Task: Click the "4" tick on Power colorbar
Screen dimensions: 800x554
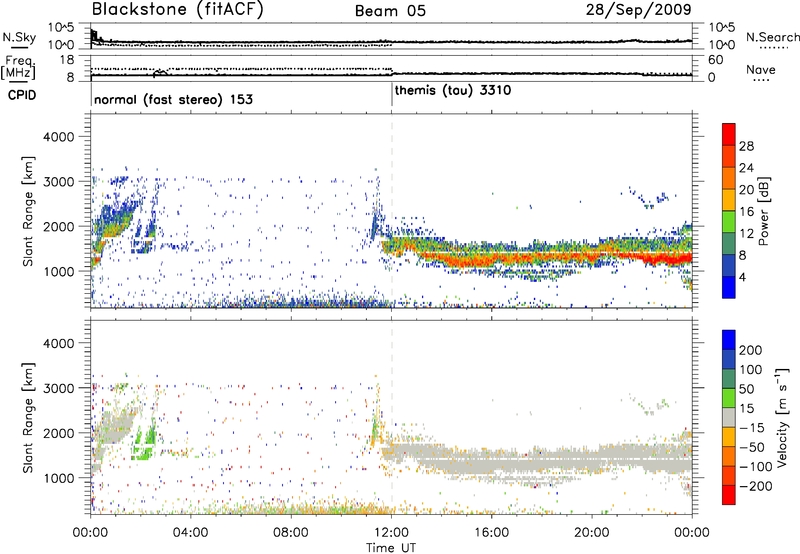Action: point(742,277)
